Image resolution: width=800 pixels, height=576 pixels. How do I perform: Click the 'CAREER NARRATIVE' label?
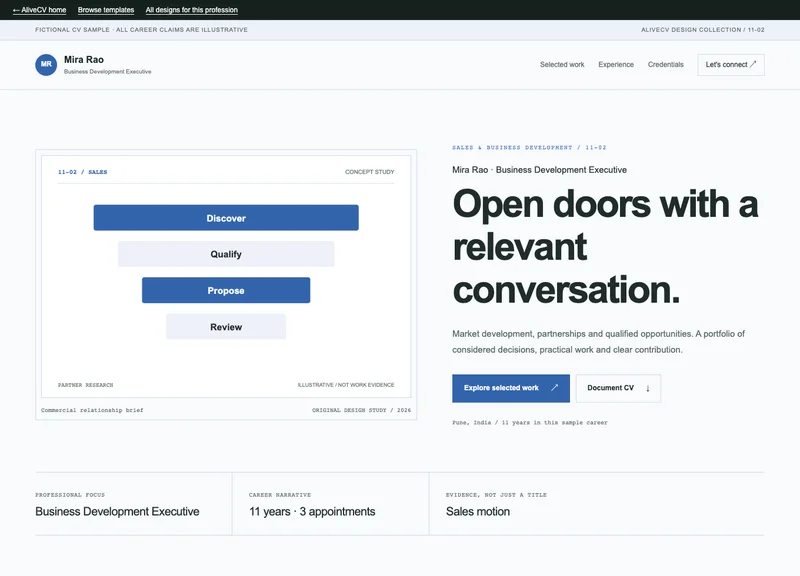(x=280, y=495)
